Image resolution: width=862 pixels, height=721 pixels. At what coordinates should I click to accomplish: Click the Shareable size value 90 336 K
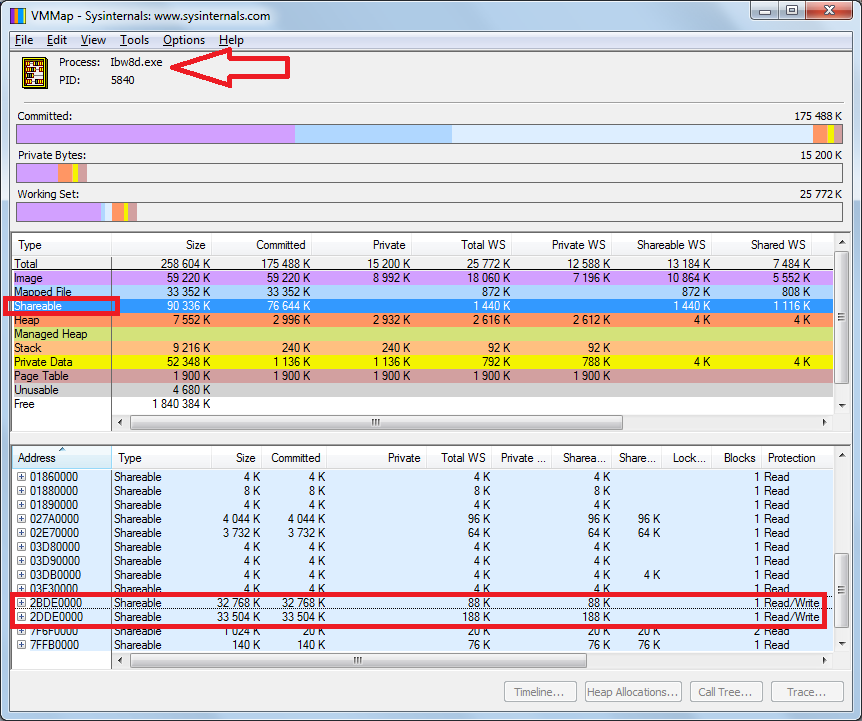coord(189,306)
